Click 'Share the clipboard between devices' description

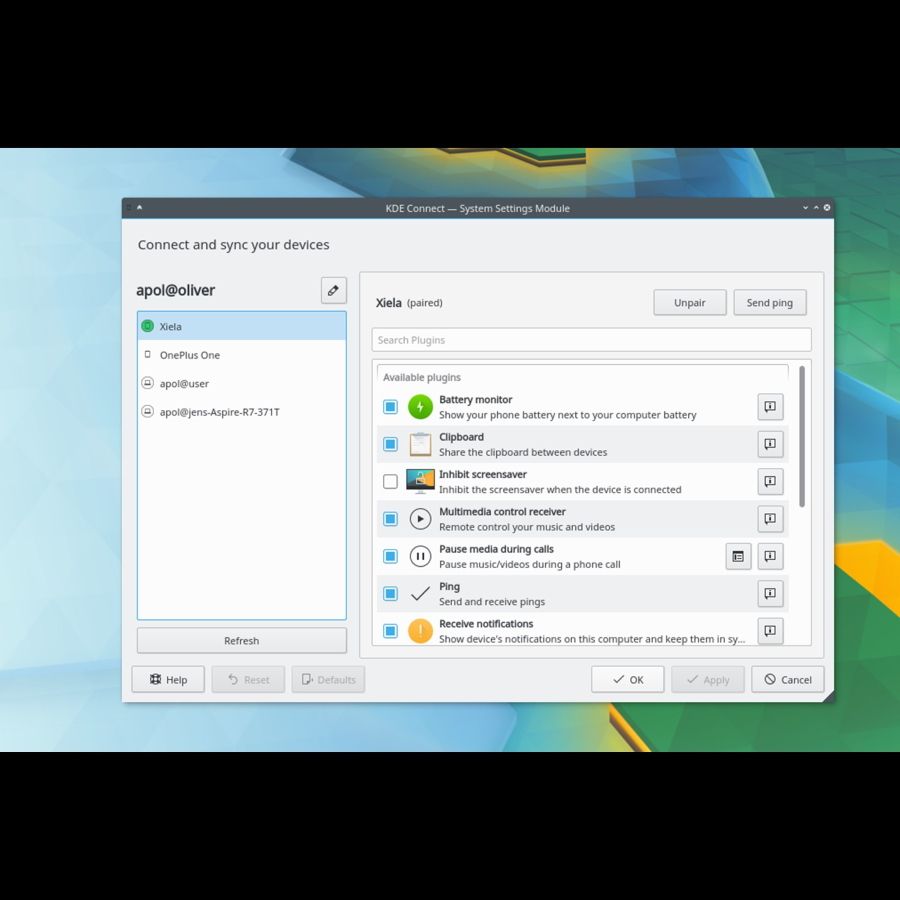(x=523, y=452)
